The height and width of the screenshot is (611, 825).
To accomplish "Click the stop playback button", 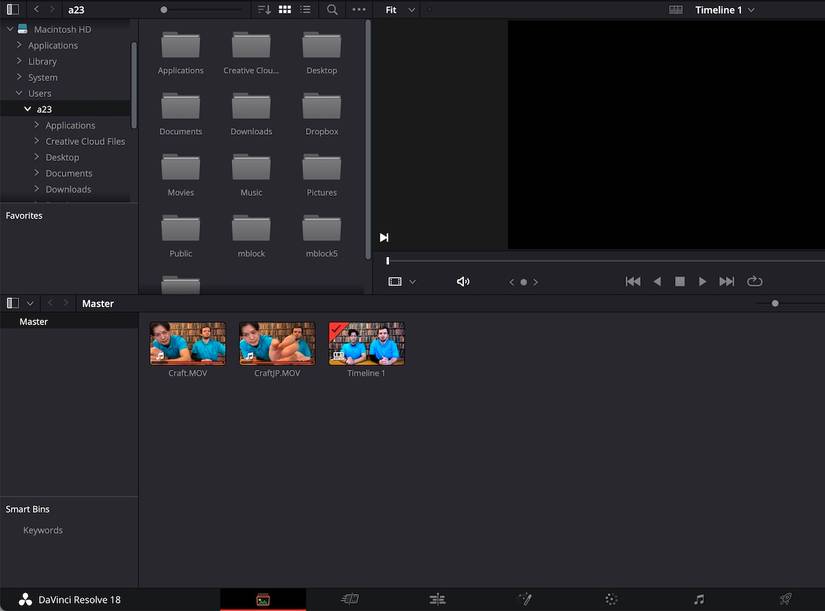I will coord(680,282).
